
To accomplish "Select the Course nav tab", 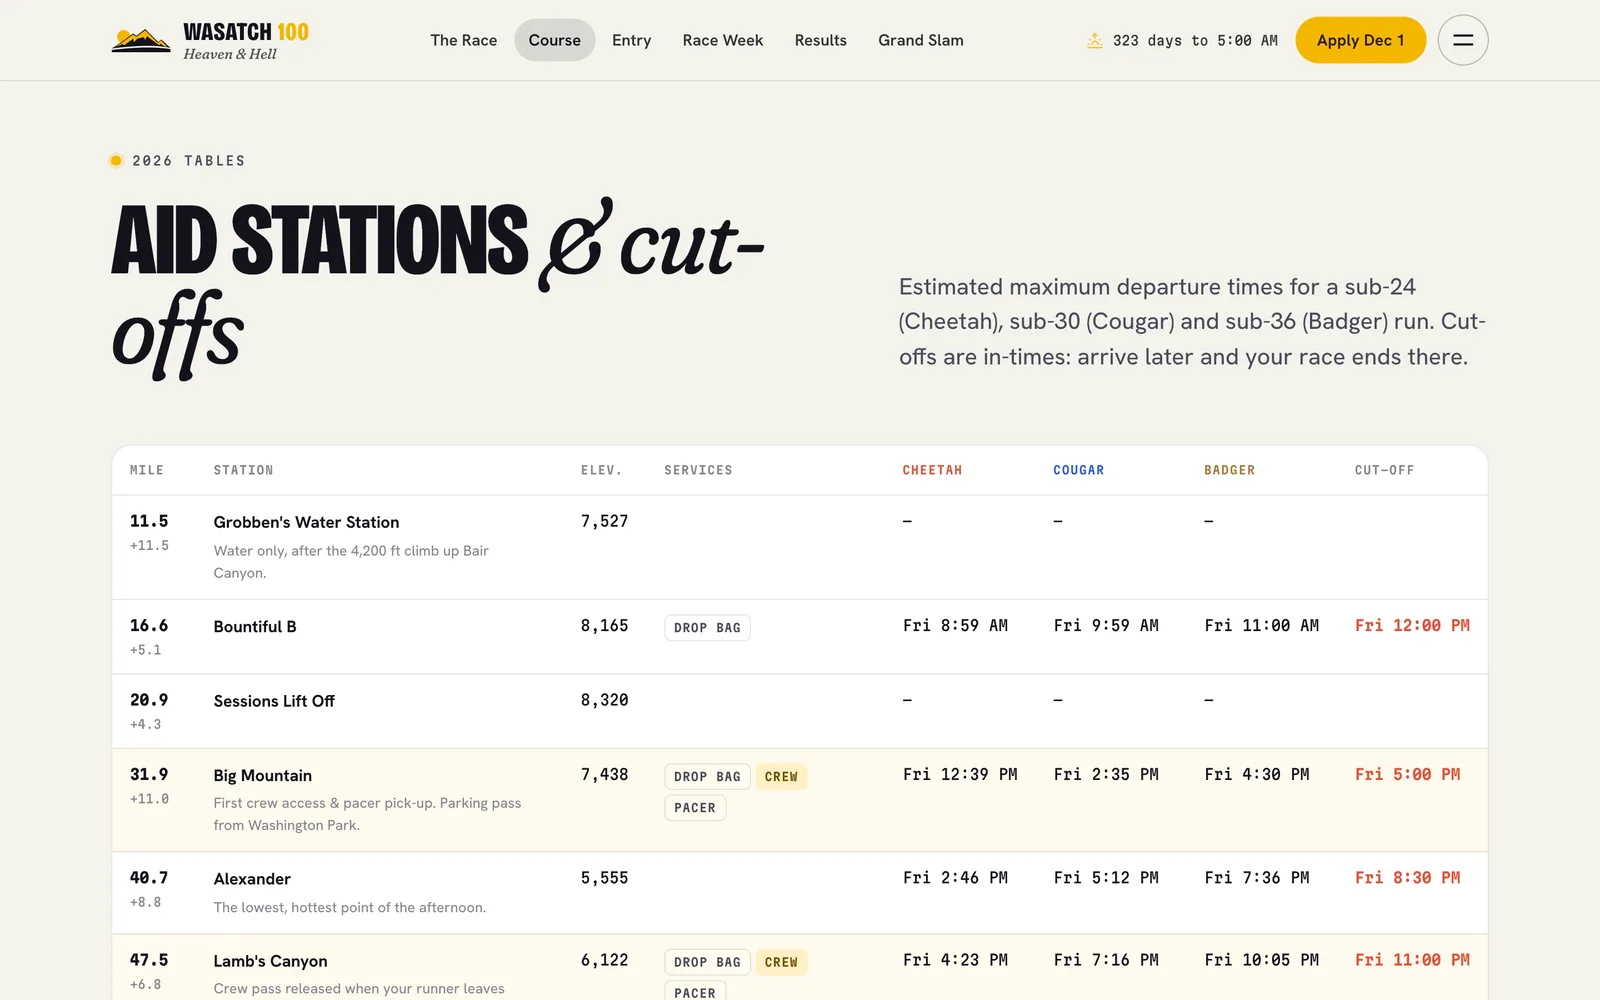I will 554,40.
